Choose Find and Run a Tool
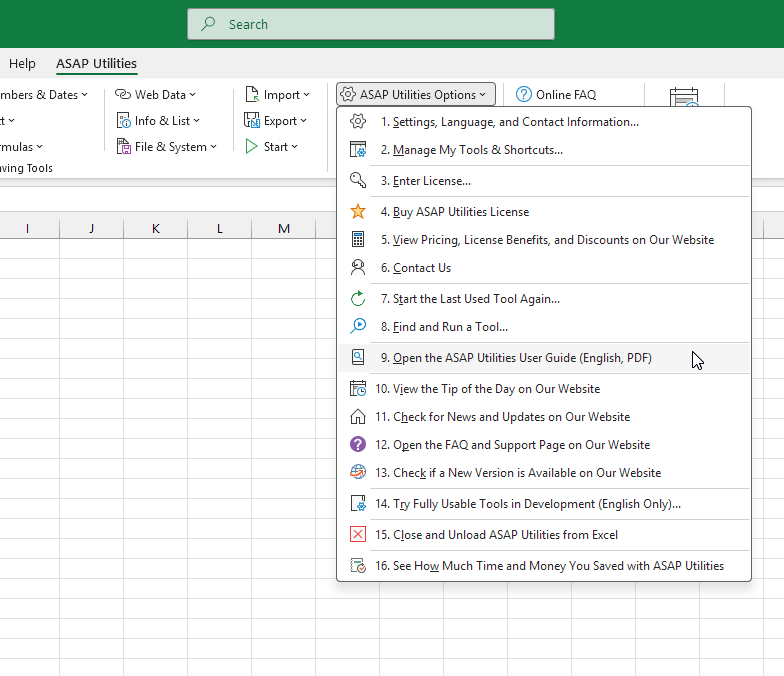The height and width of the screenshot is (676, 784). [x=544, y=326]
